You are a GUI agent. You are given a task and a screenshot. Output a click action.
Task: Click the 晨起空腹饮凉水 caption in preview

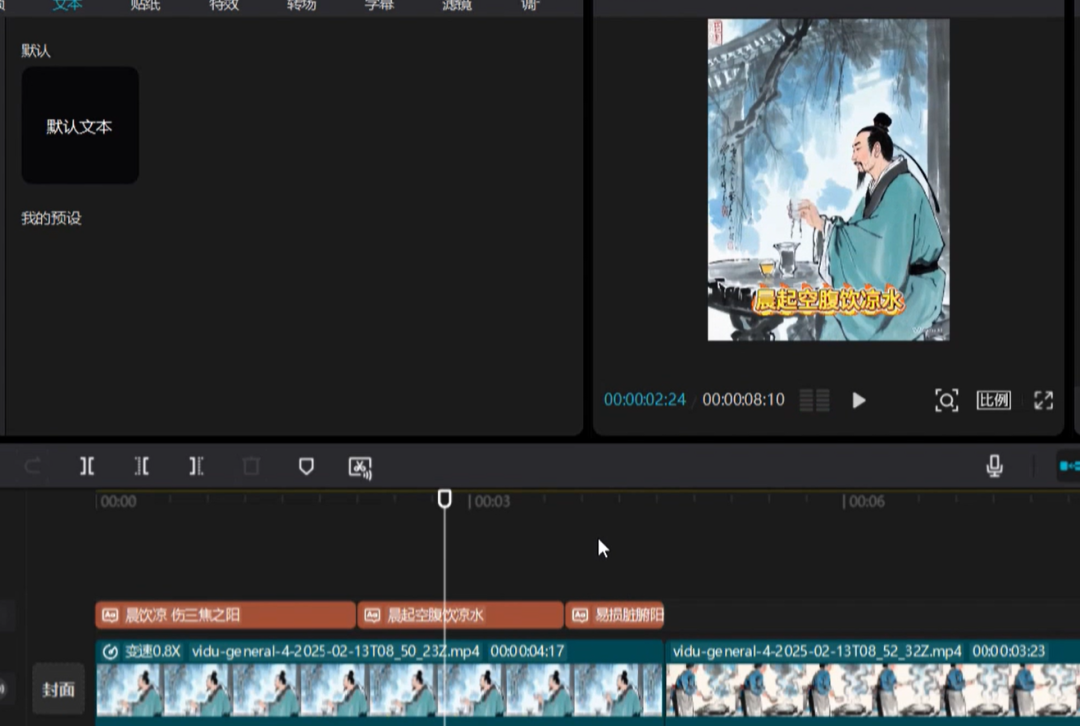coord(828,300)
